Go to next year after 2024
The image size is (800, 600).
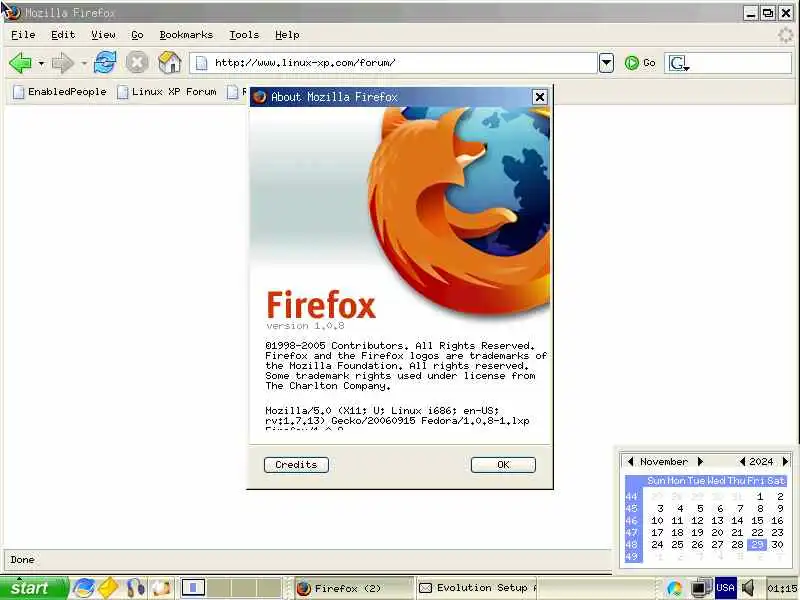click(x=785, y=462)
